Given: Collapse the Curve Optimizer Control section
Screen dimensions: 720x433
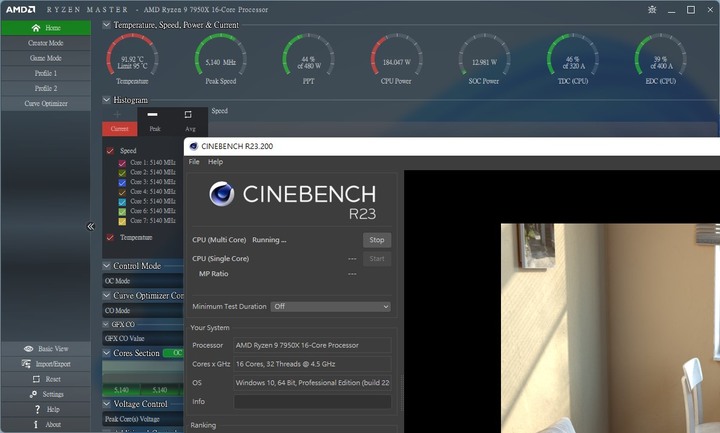Looking at the screenshot, I should (106, 296).
